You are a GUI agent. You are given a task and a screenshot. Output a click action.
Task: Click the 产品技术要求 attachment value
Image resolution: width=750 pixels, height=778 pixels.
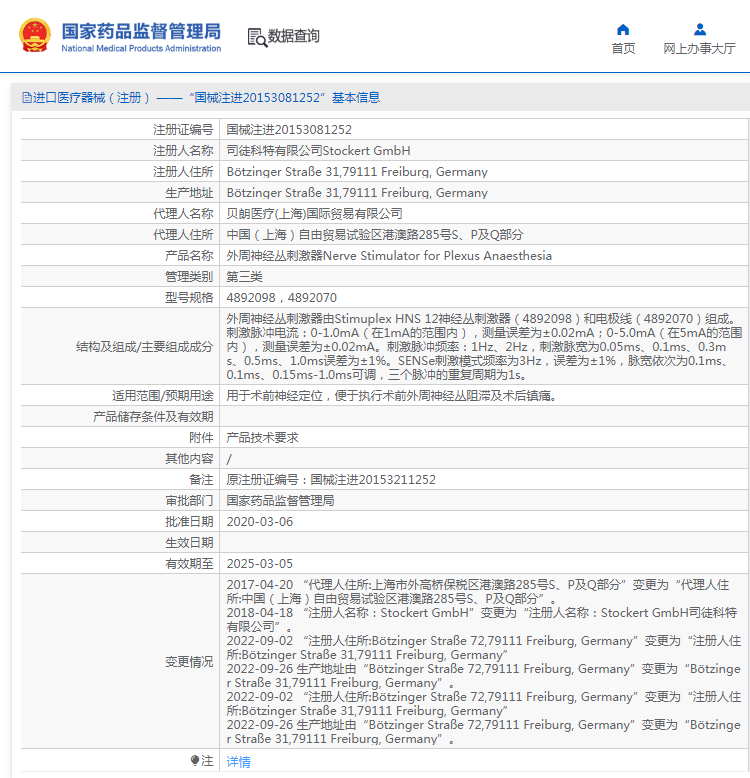coord(262,438)
